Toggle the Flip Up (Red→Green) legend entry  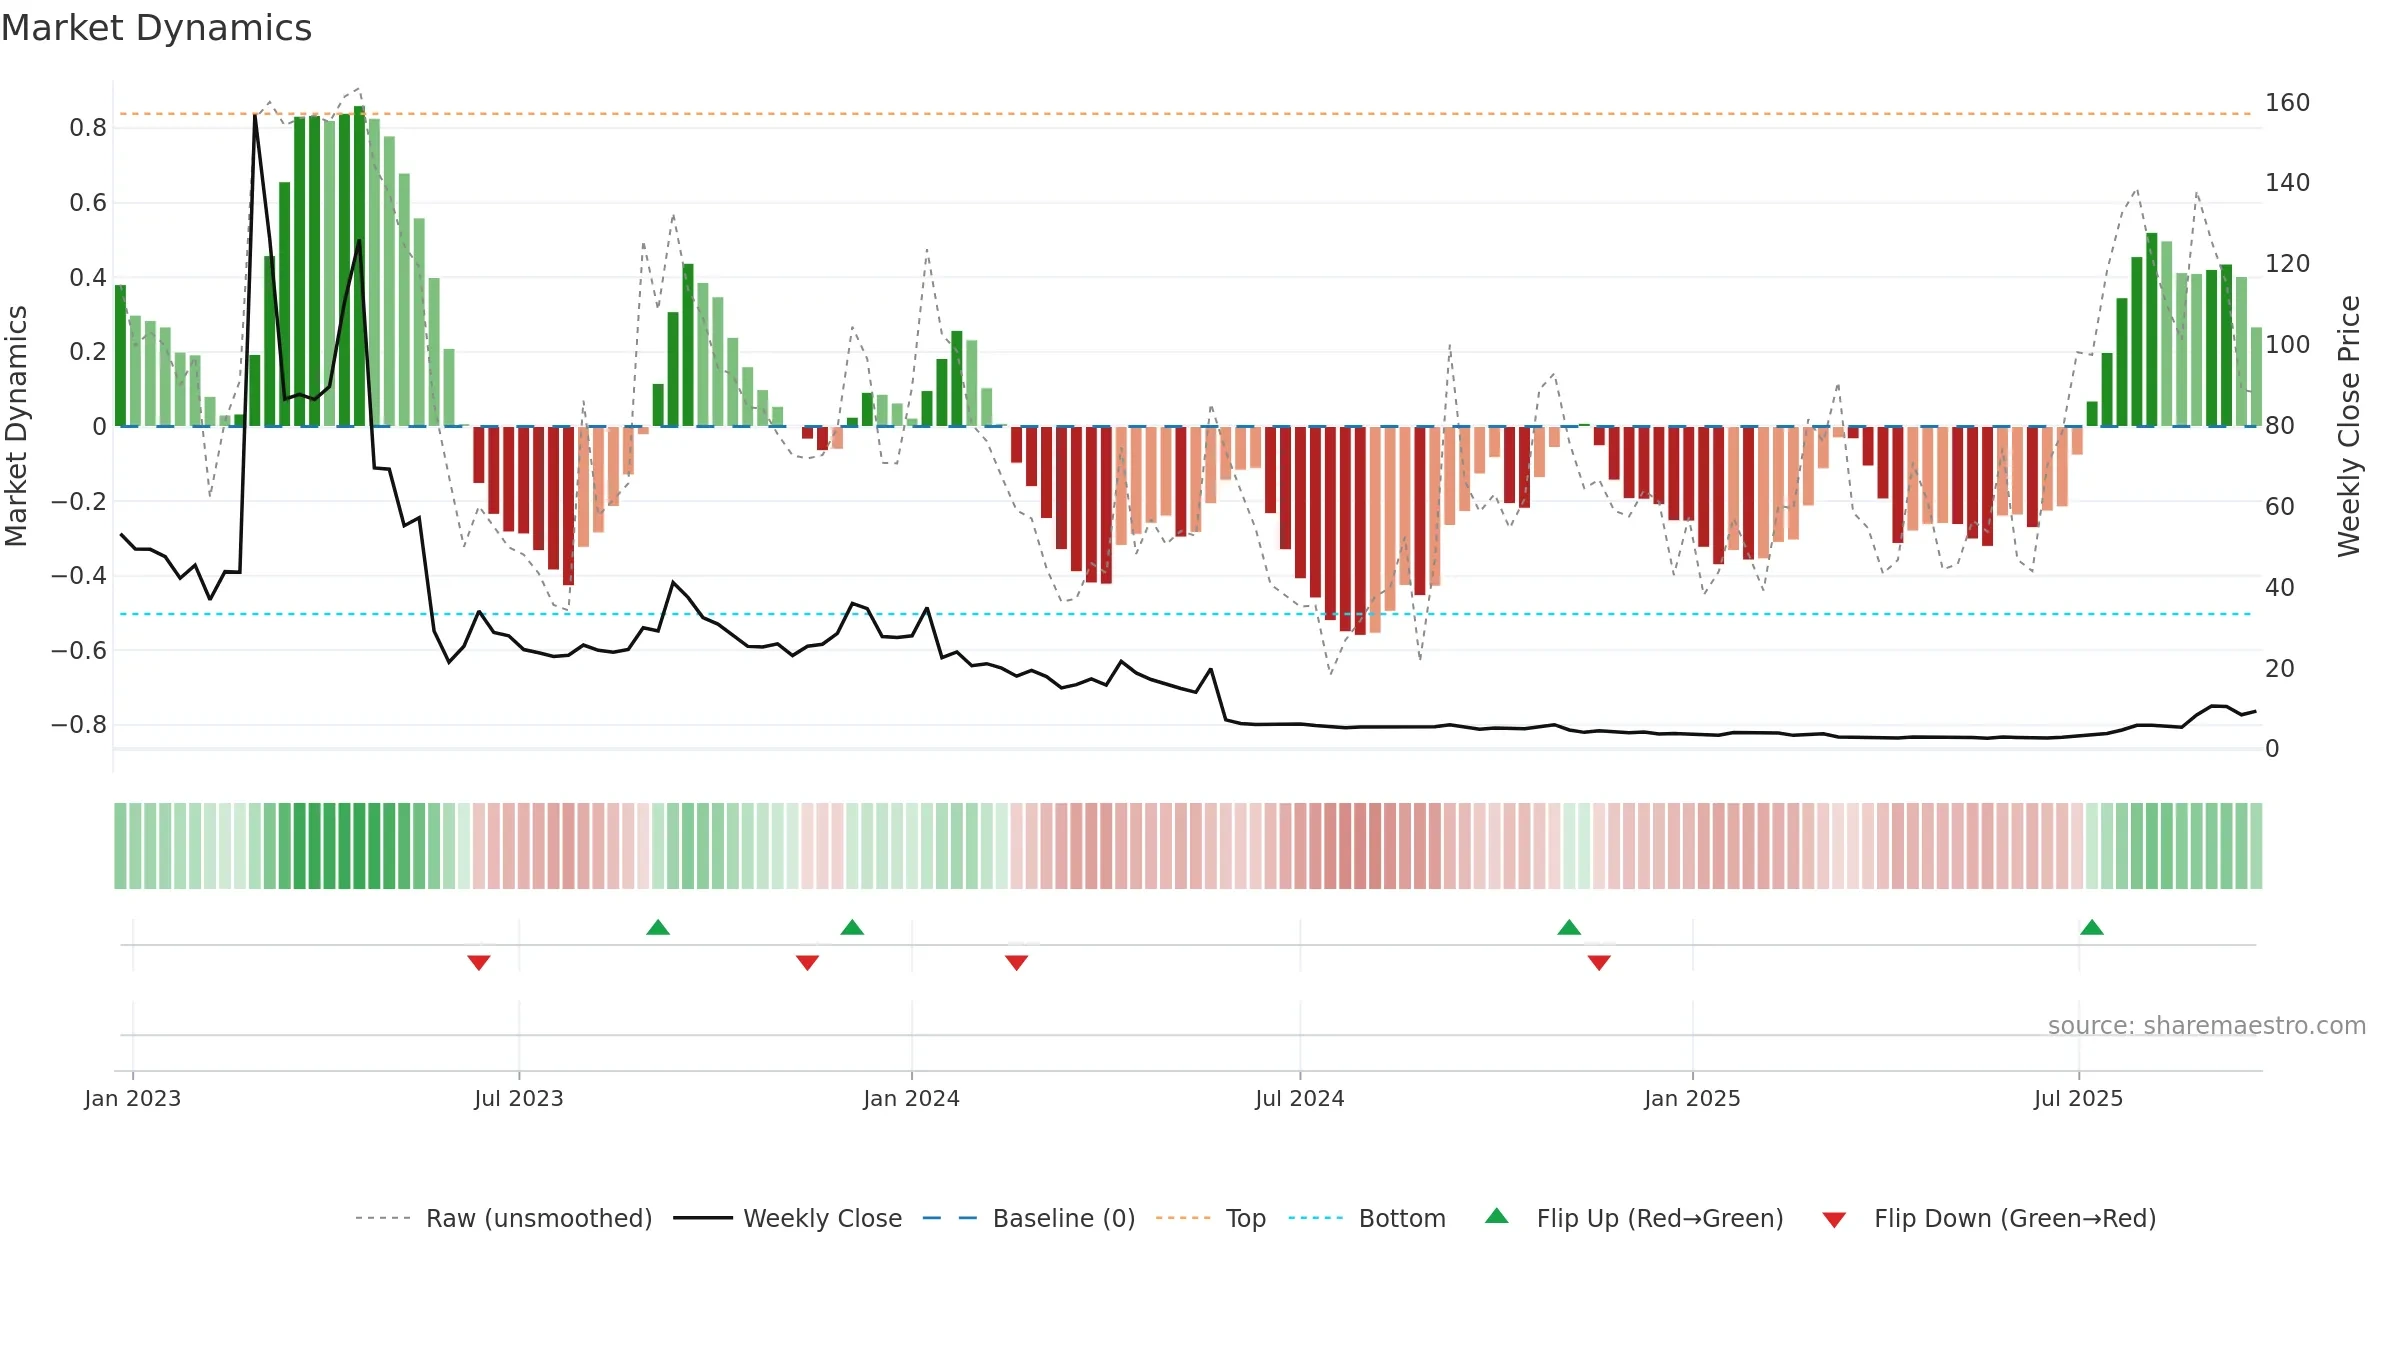pyautogui.click(x=1634, y=1218)
